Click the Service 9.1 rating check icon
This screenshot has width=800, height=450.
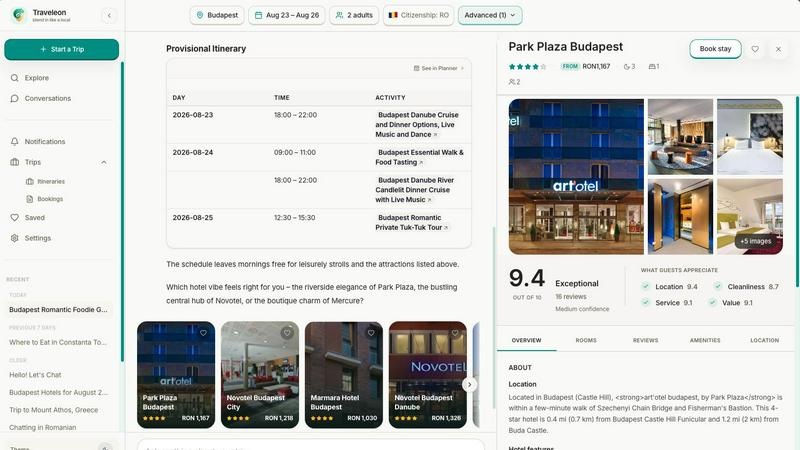645,303
